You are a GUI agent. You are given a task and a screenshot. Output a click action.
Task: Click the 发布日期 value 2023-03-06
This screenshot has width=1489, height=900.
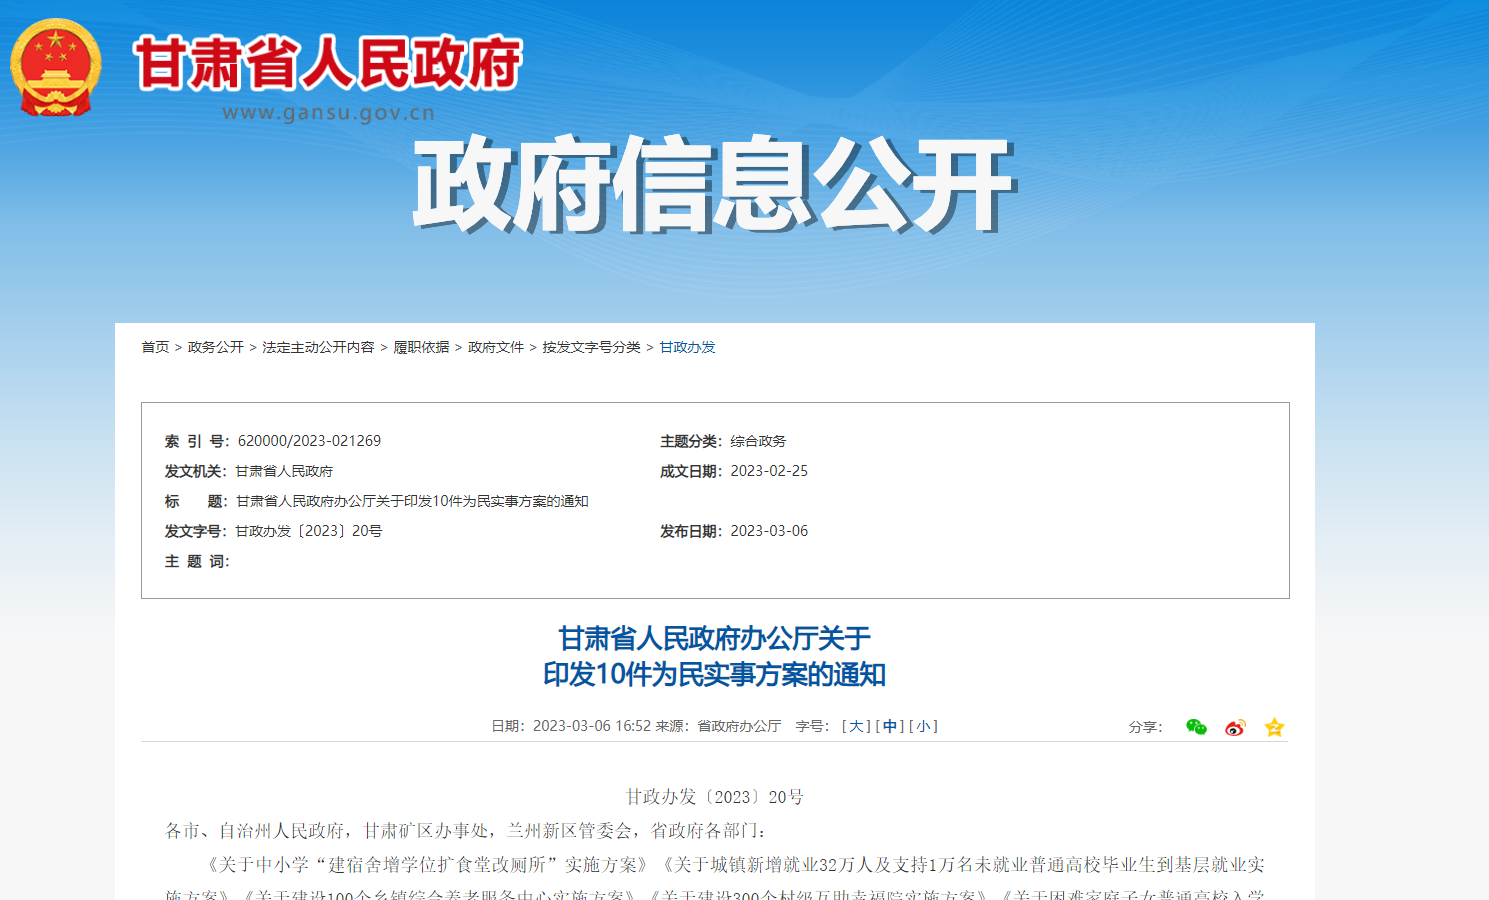click(x=769, y=531)
